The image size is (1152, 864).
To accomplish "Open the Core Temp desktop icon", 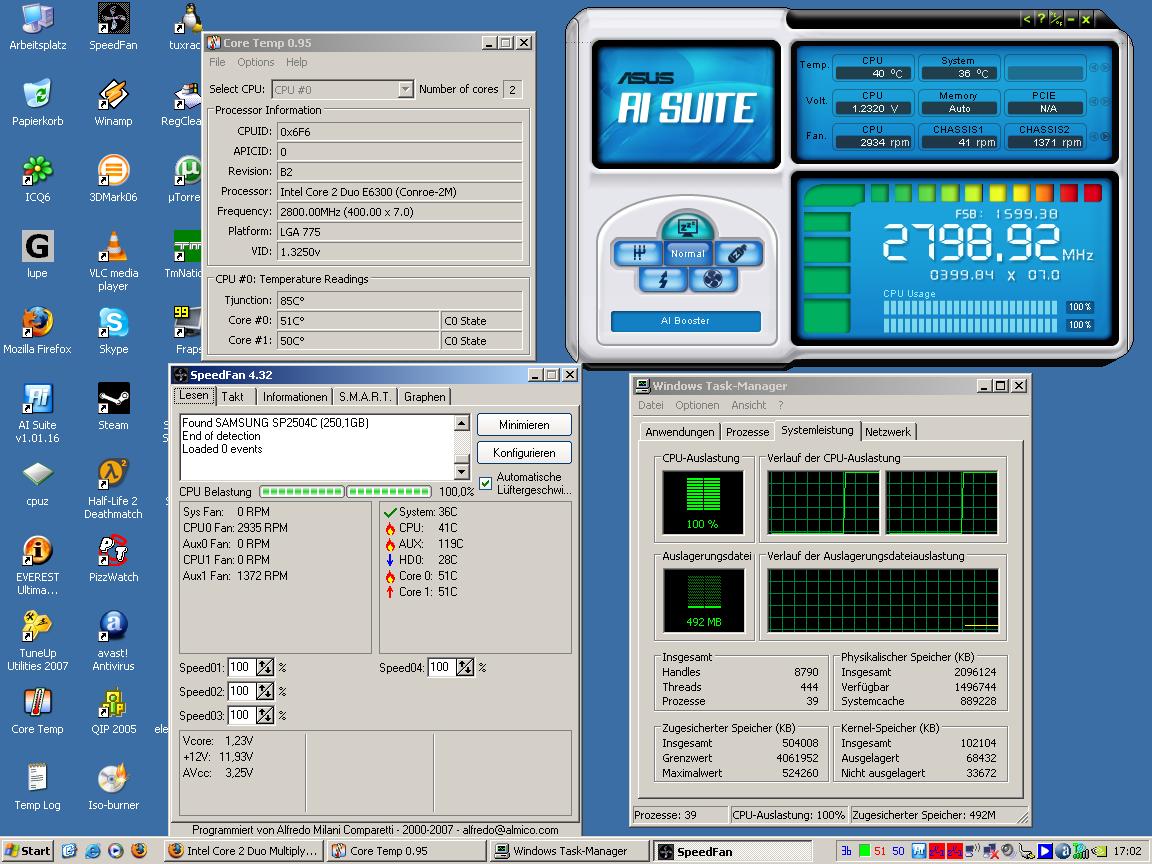I will tap(37, 710).
